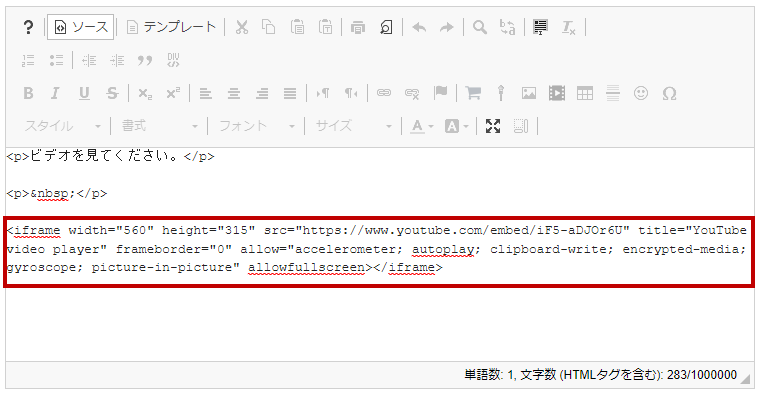The width and height of the screenshot is (759, 393).
Task: Click the Copy icon
Action: point(269,27)
